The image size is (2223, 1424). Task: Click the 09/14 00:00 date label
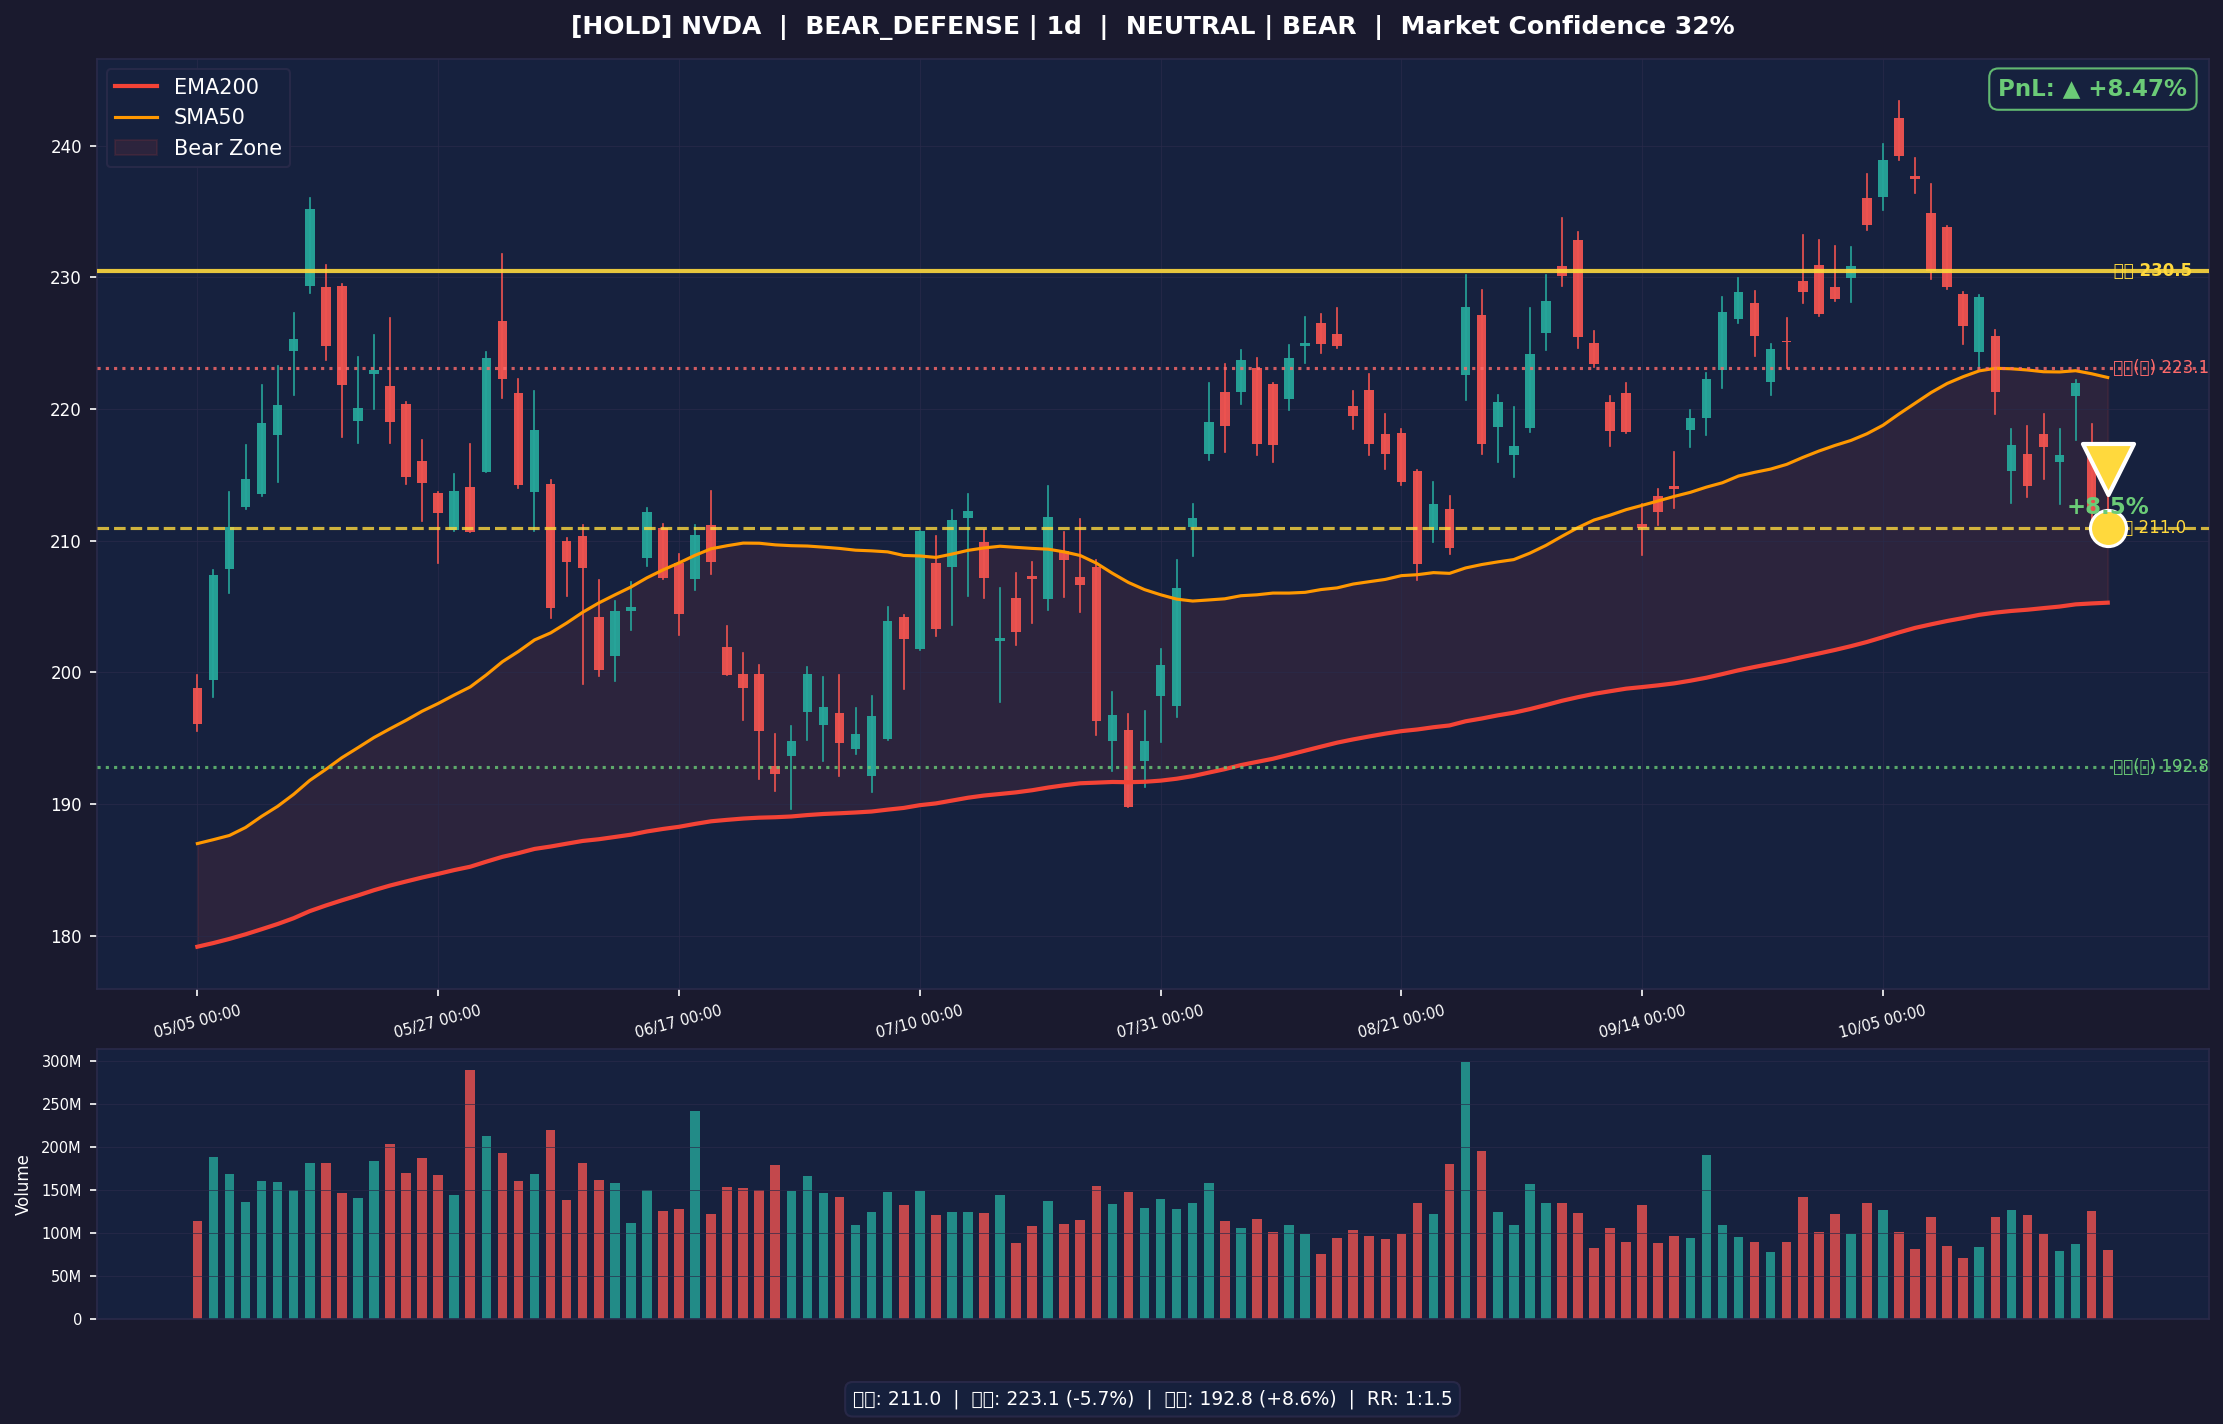1642,1022
